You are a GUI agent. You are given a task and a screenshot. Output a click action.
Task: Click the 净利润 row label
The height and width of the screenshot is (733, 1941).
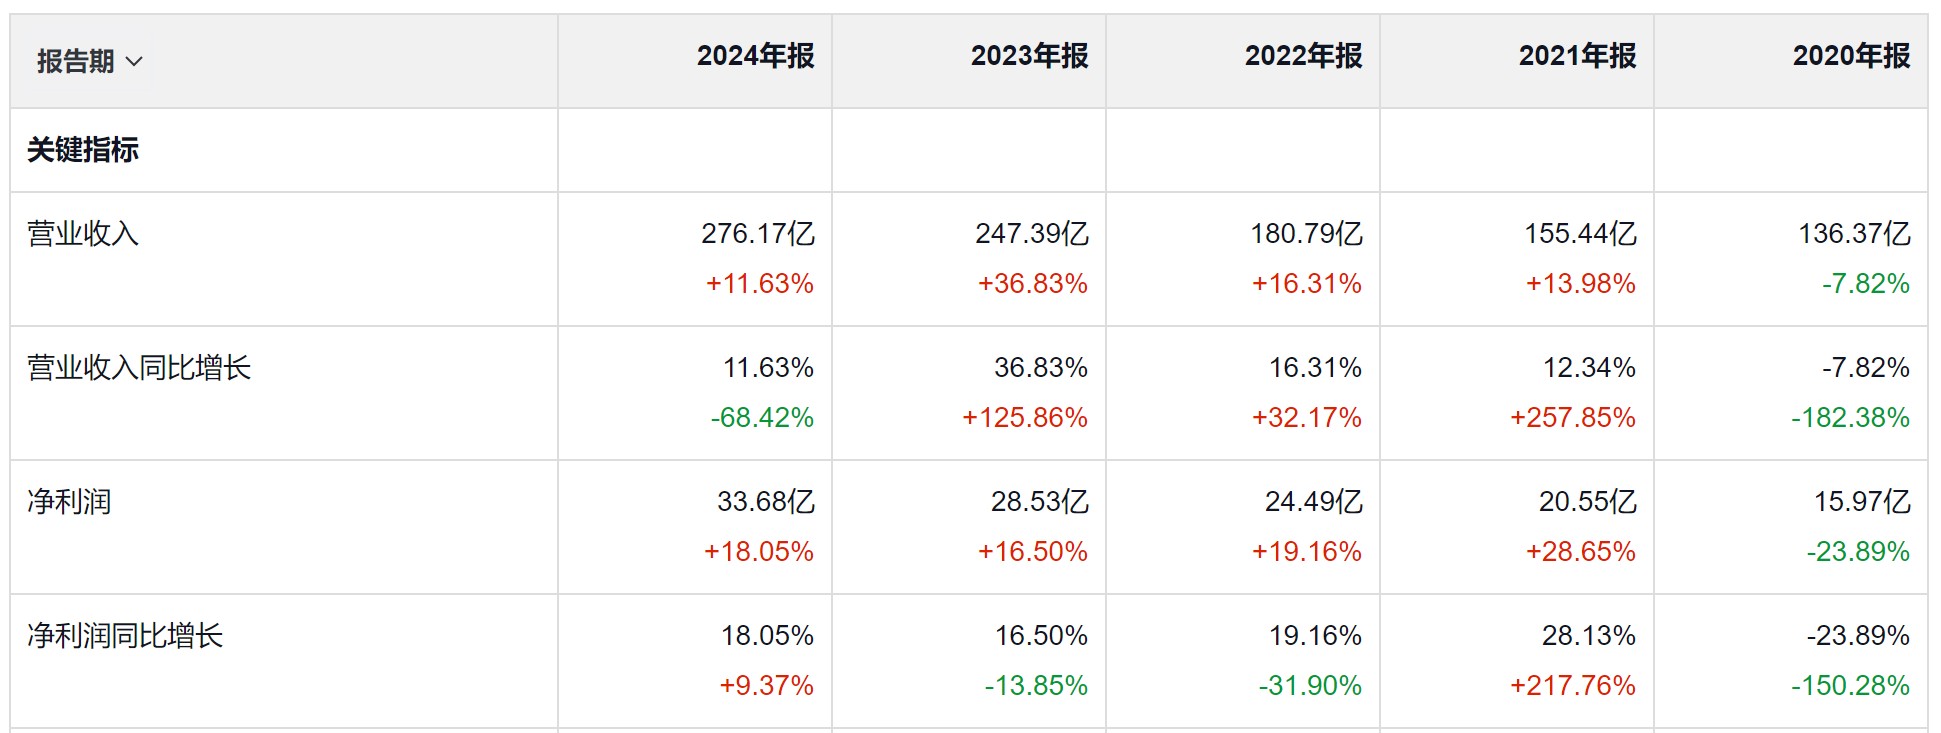pos(69,502)
